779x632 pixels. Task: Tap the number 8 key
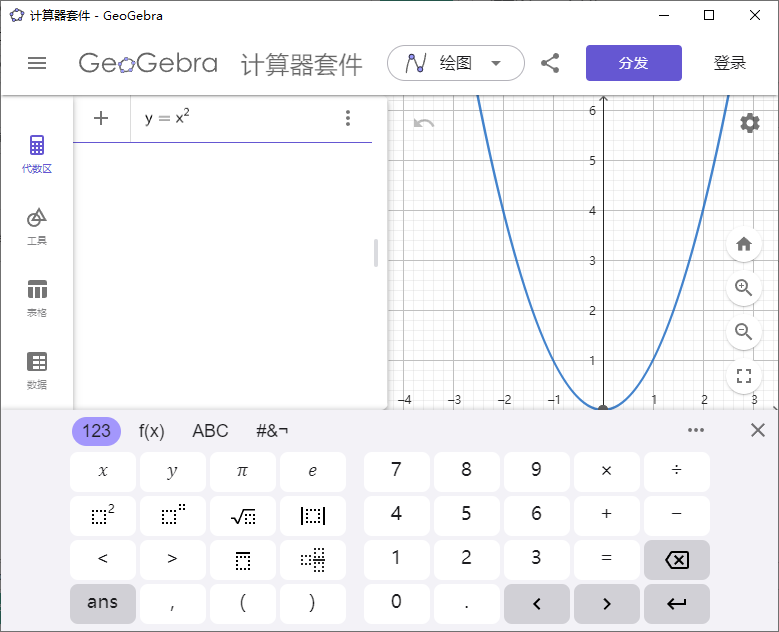coord(467,472)
